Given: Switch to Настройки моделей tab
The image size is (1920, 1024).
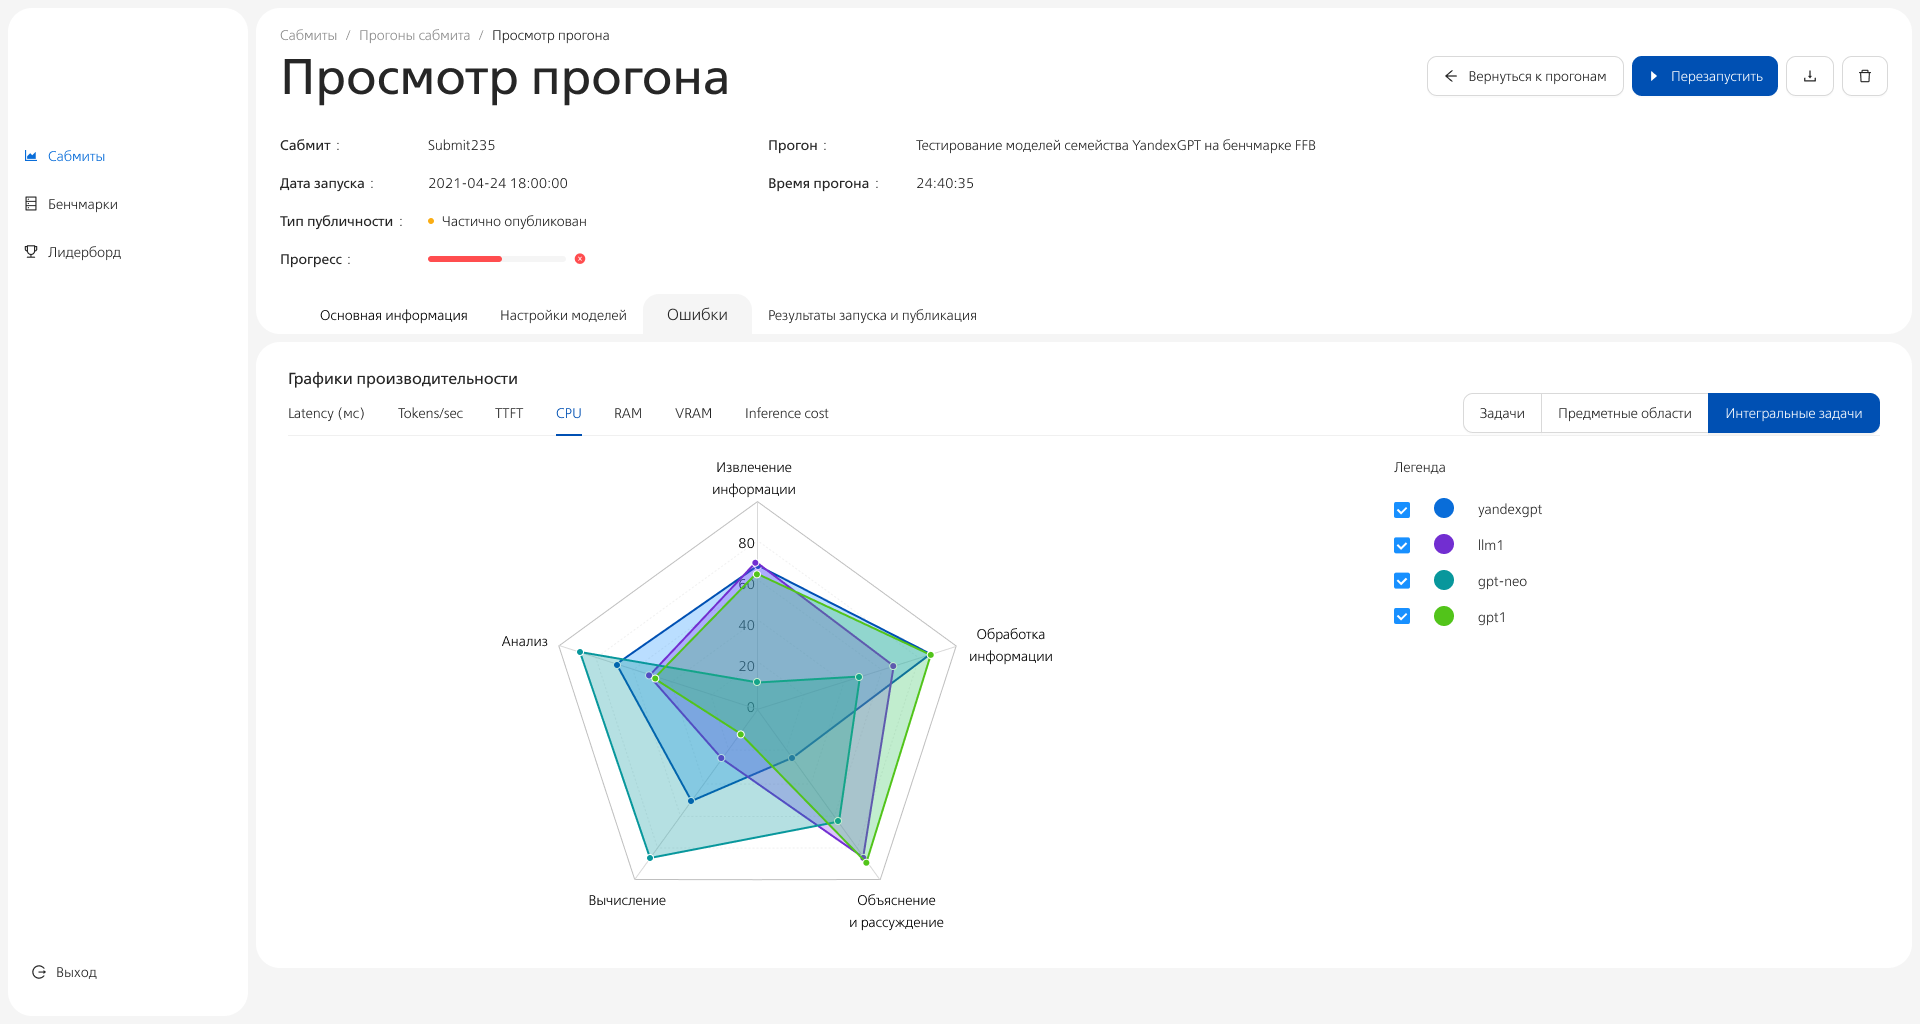Looking at the screenshot, I should point(563,315).
